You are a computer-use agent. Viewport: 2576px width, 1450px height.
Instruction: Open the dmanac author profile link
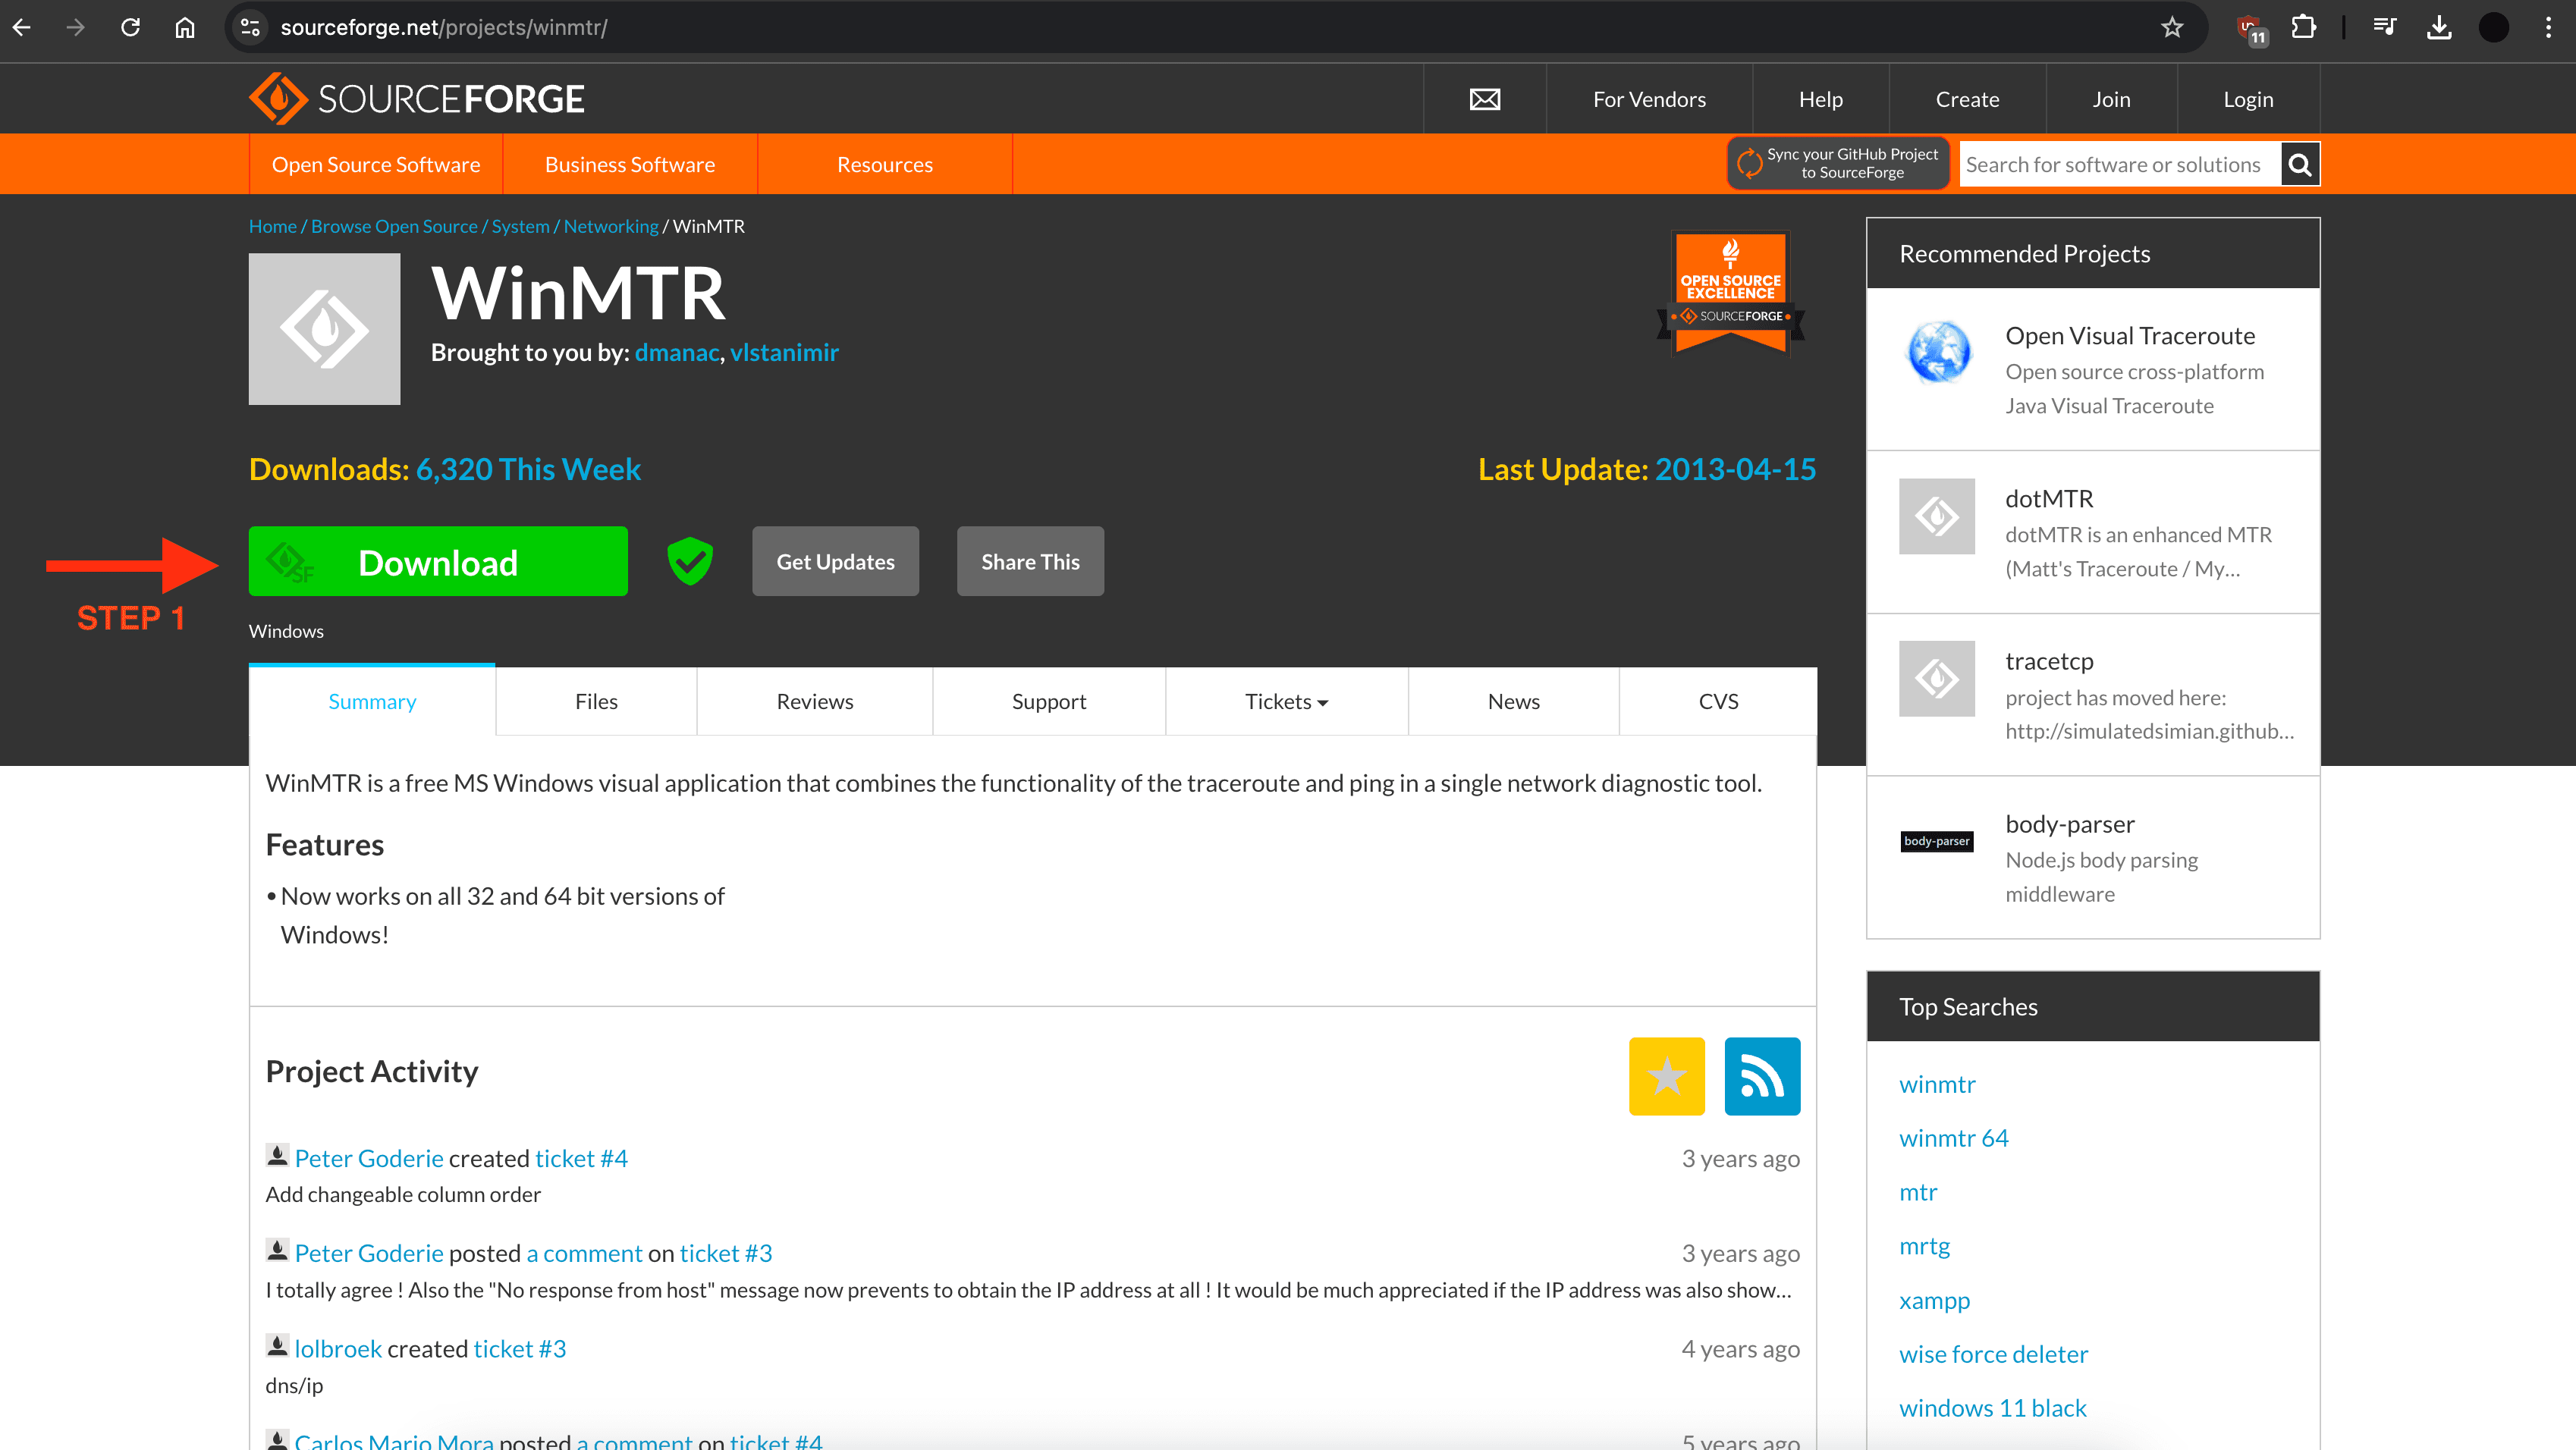tap(676, 352)
